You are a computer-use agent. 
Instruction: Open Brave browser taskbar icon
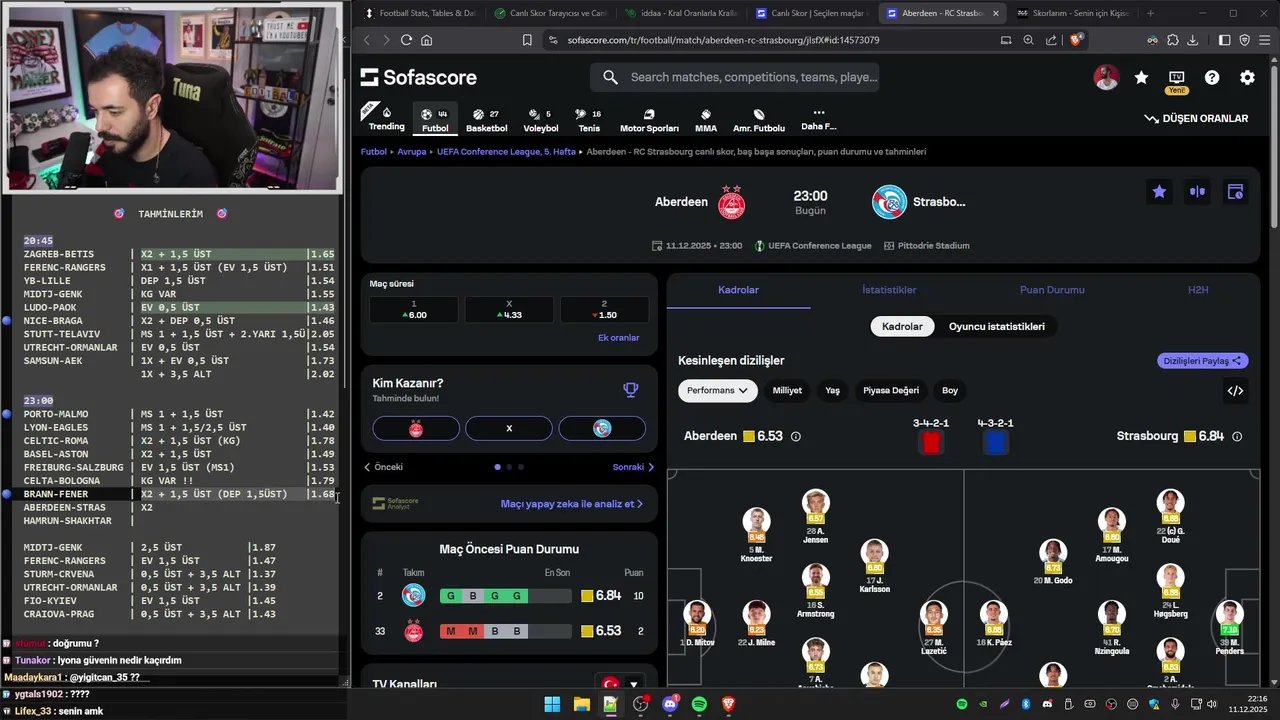point(728,704)
